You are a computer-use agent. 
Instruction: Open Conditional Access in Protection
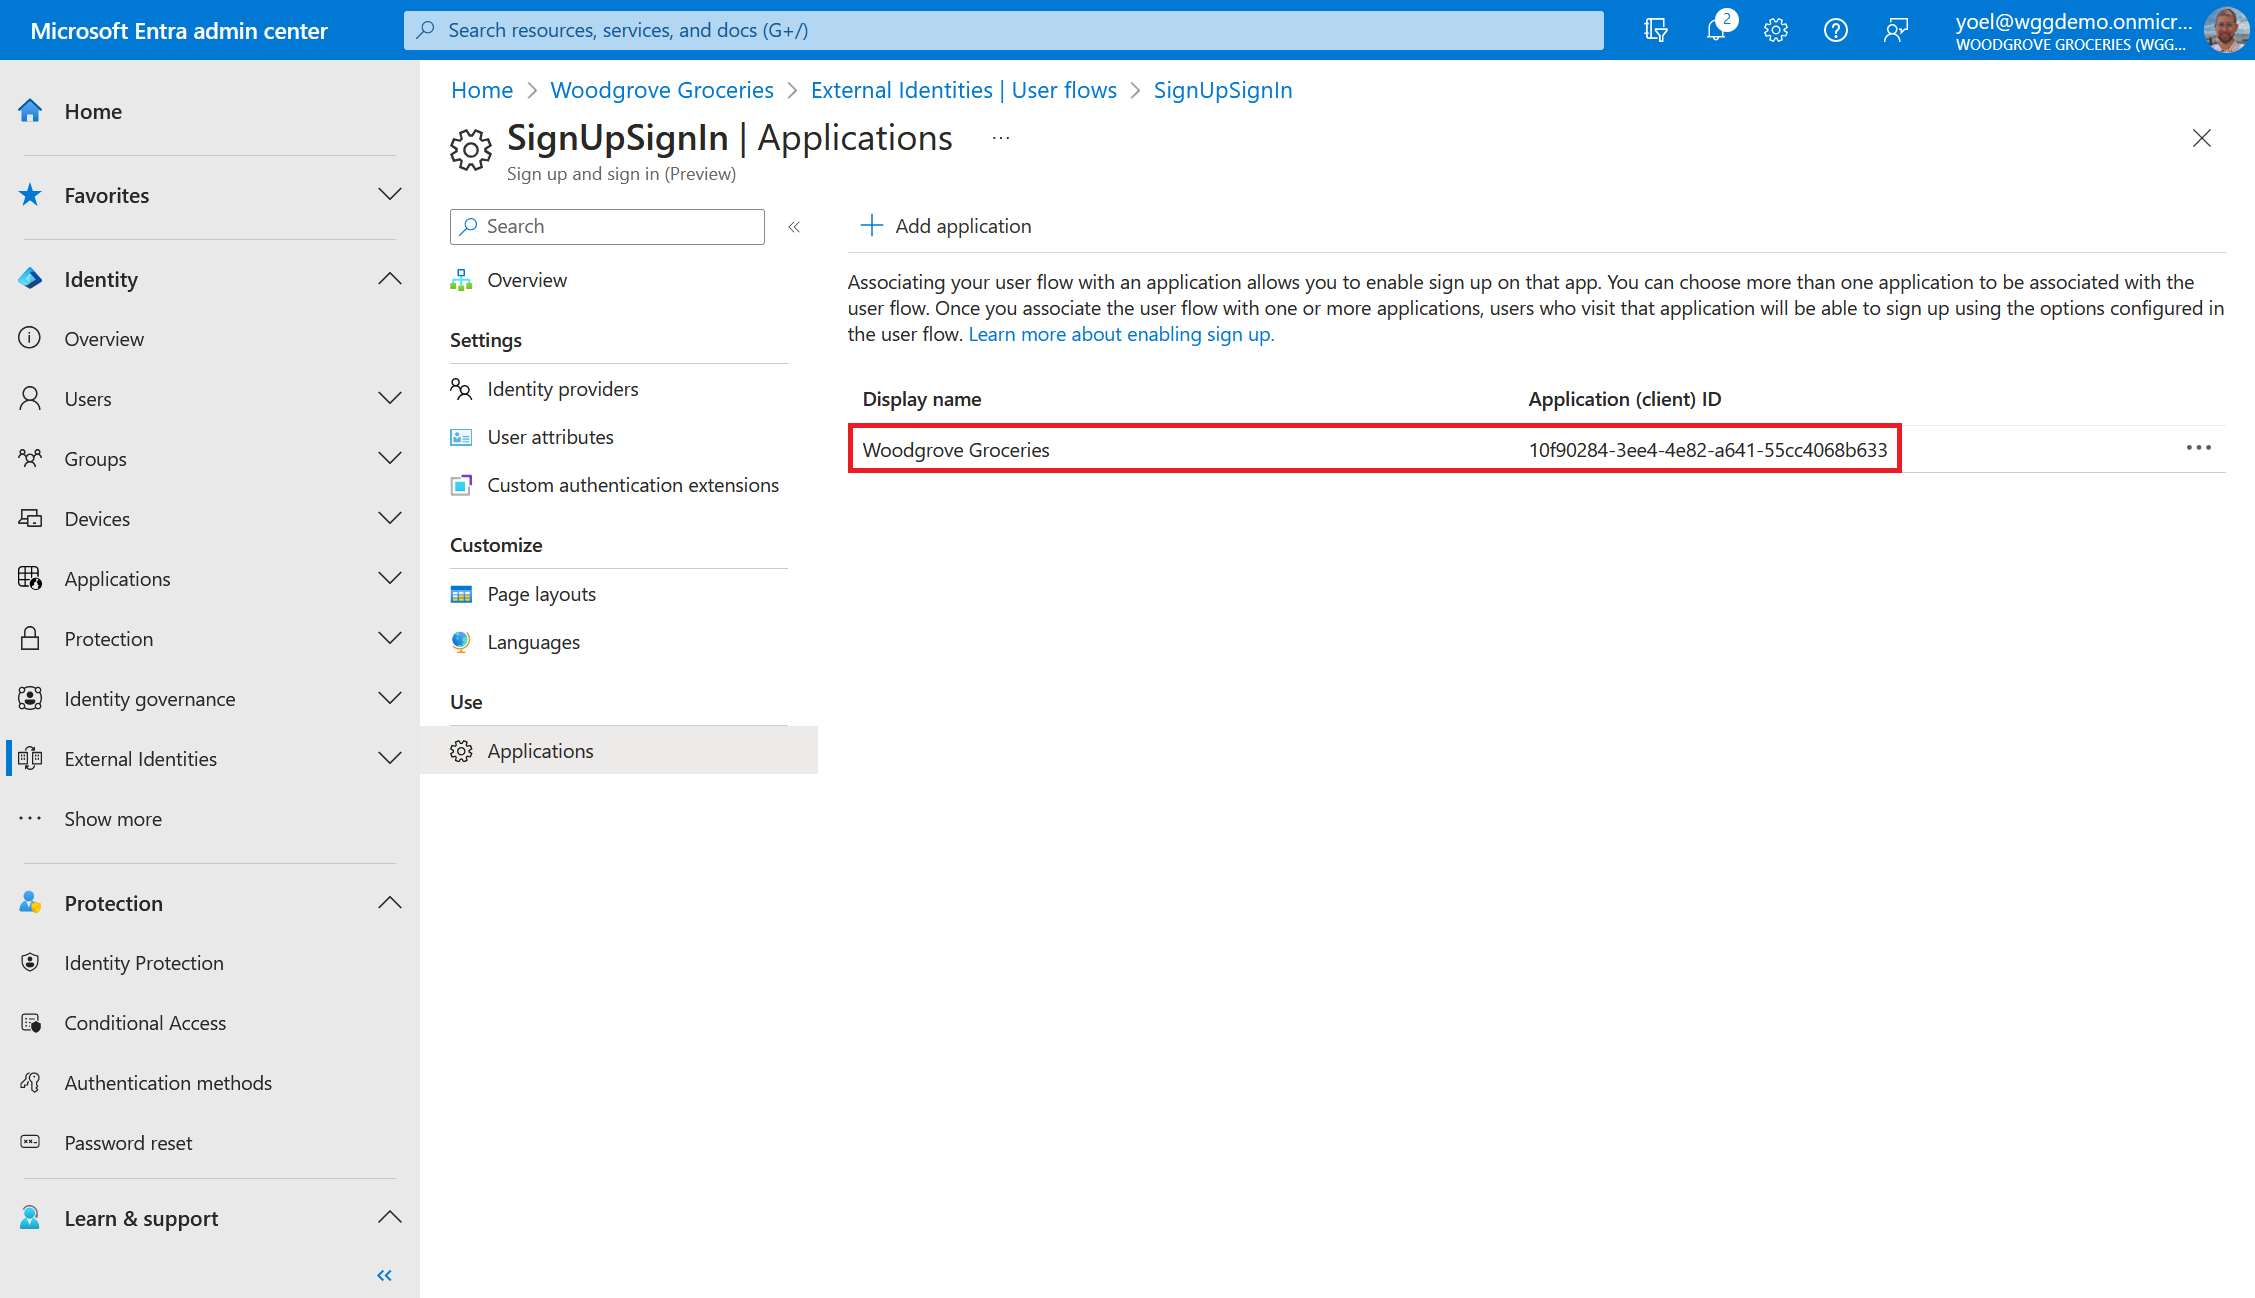pyautogui.click(x=145, y=1023)
